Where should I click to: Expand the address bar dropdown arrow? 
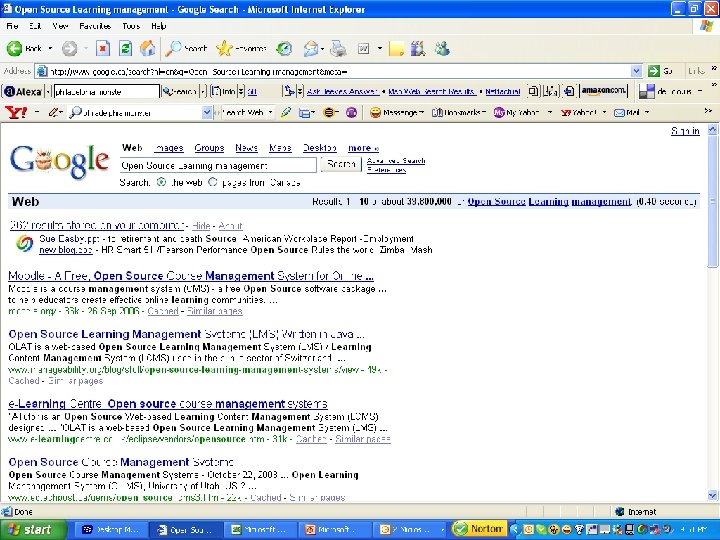[636, 71]
